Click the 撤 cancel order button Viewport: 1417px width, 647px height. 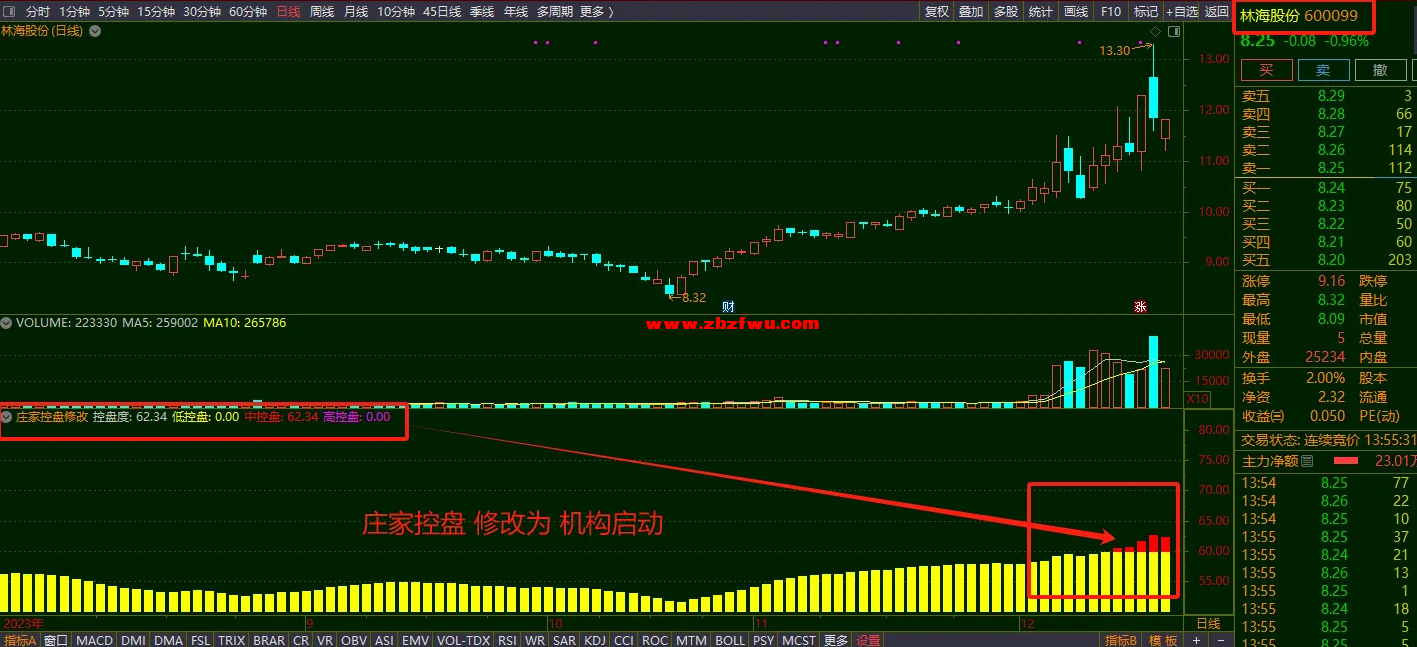1380,70
